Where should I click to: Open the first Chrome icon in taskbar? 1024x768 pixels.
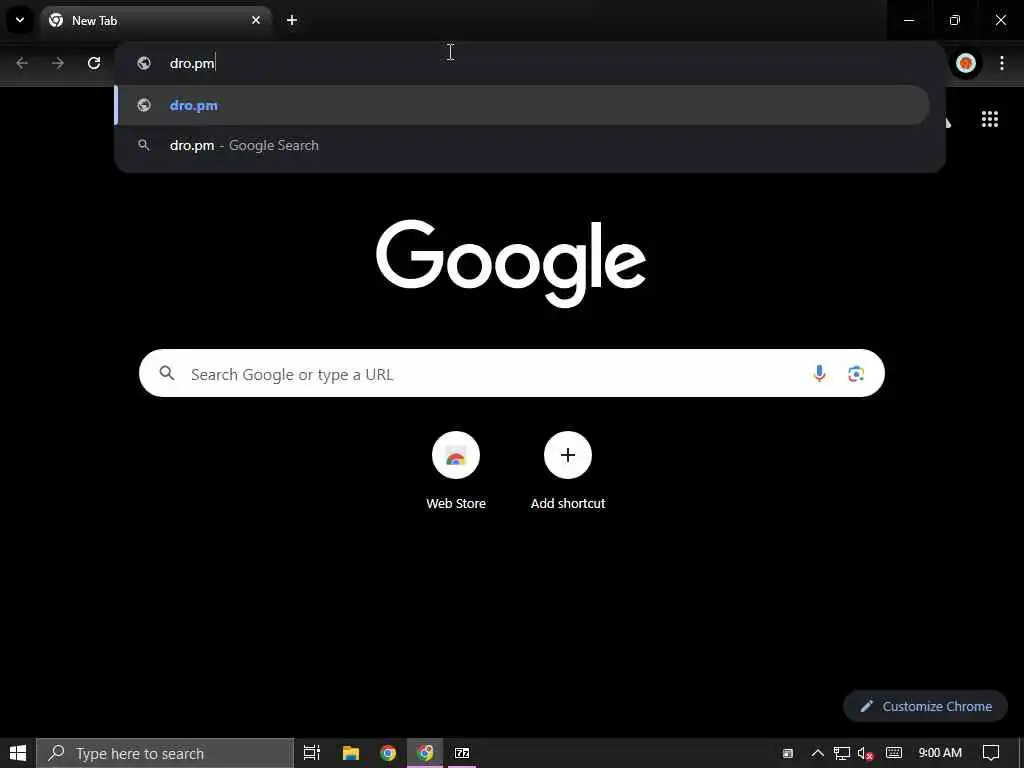tap(388, 753)
